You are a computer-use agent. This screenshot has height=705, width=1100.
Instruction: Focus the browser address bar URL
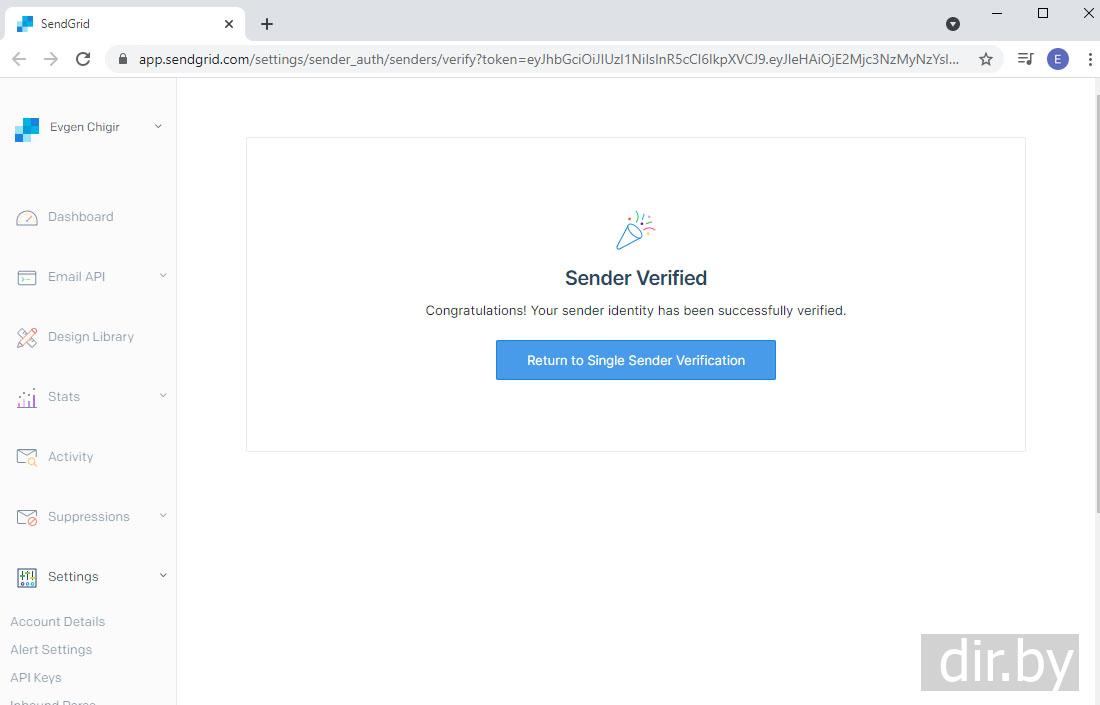point(548,59)
